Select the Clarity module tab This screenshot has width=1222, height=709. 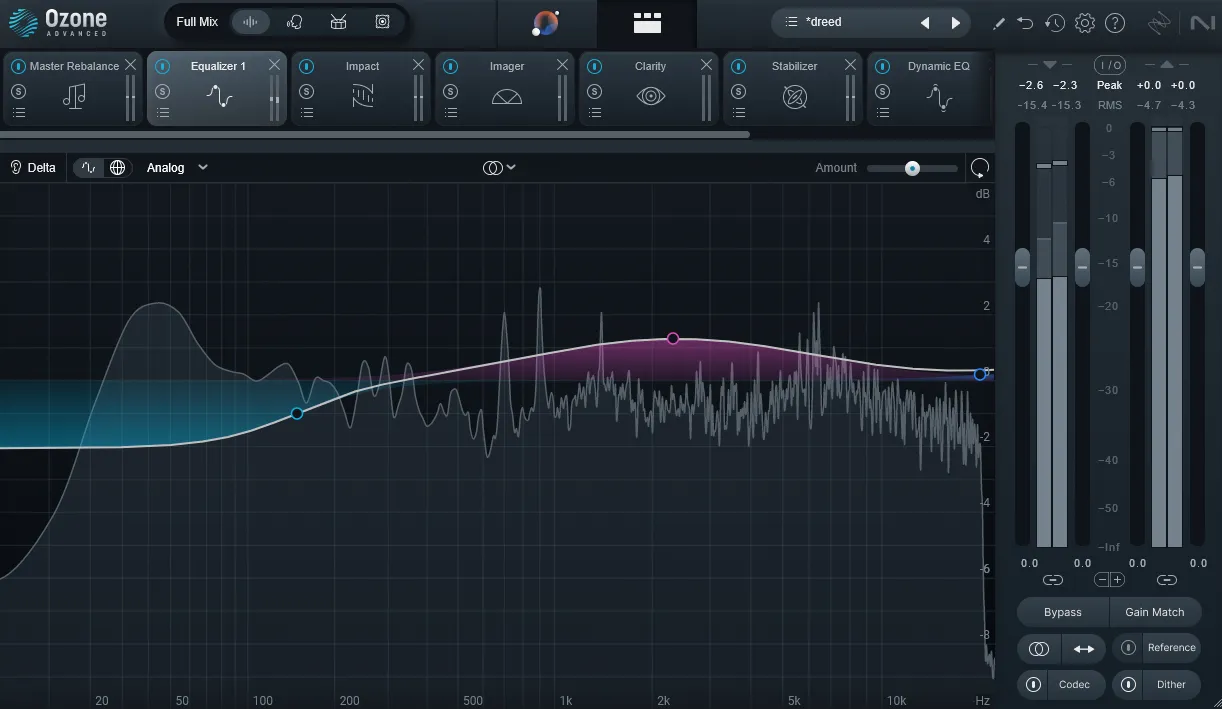pyautogui.click(x=649, y=88)
